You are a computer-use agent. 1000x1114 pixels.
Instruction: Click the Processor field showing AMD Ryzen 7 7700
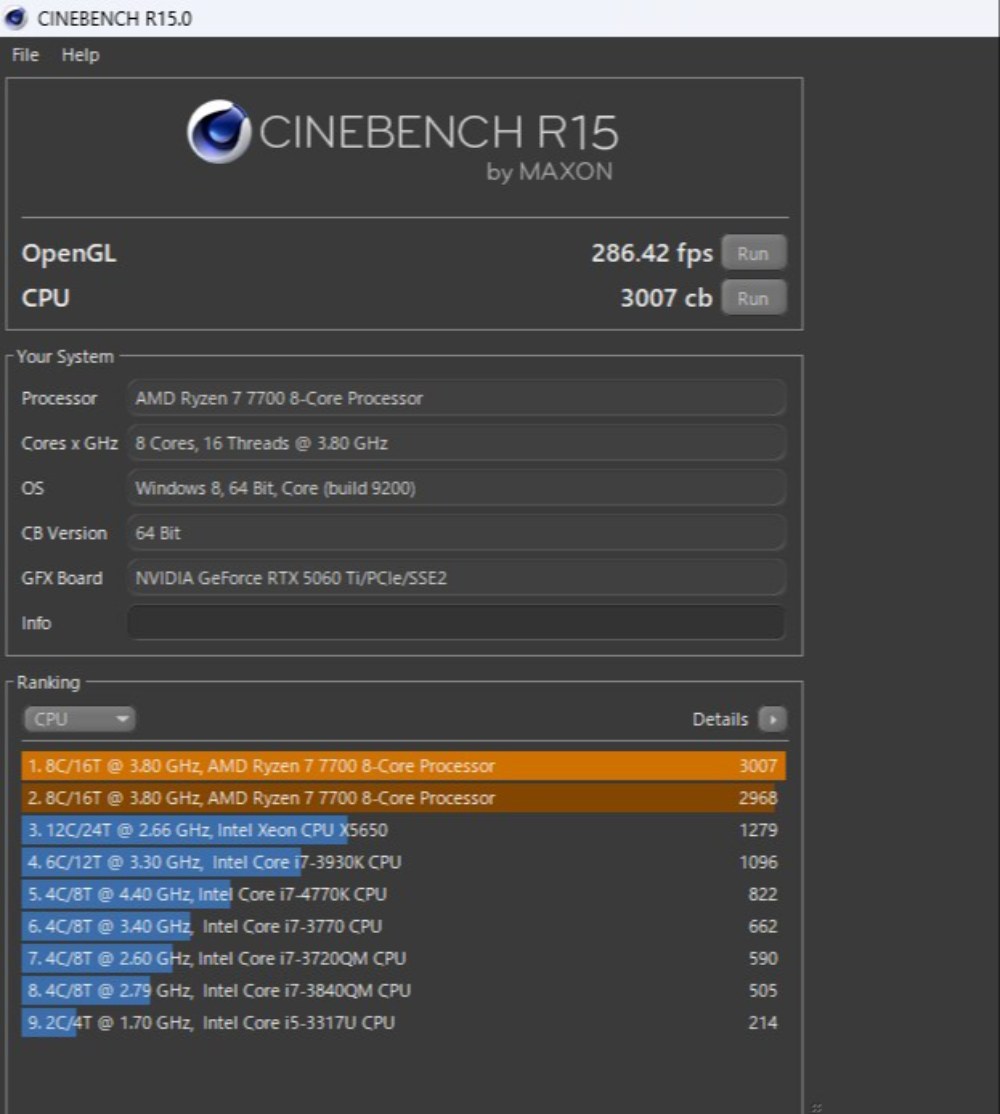457,398
